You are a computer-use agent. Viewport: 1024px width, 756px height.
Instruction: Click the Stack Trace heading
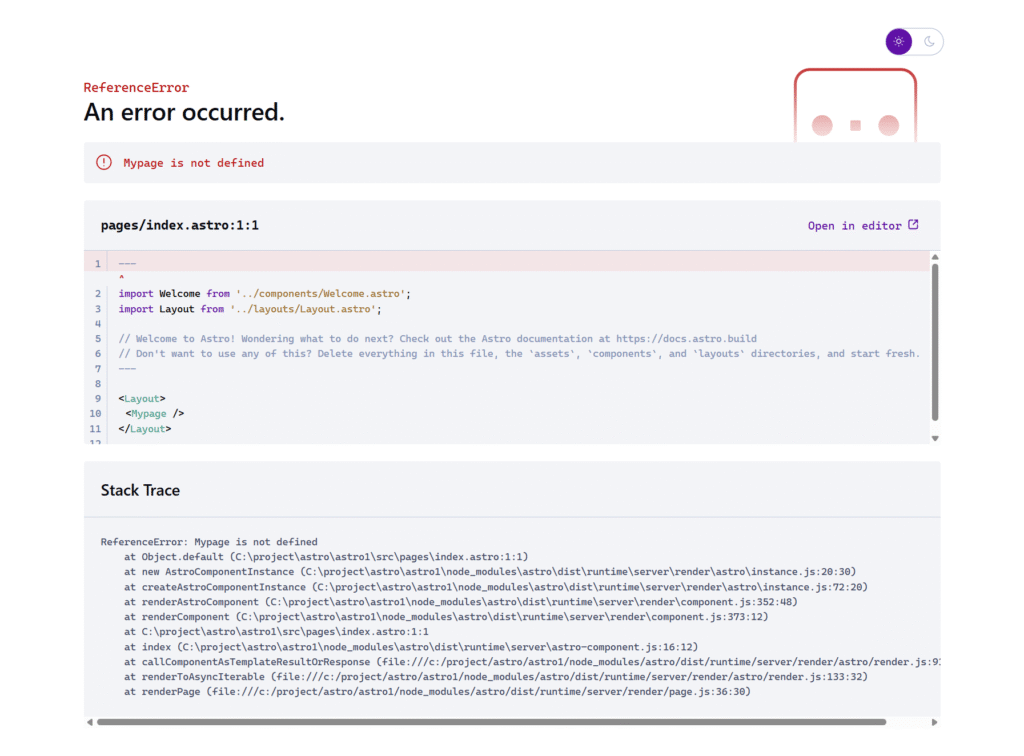[140, 490]
